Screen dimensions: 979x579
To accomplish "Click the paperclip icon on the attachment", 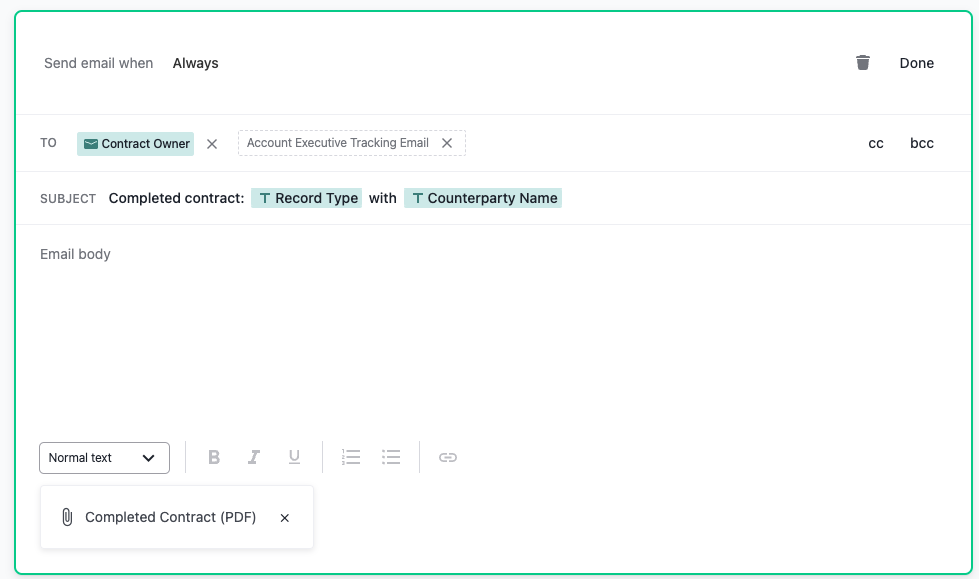I will pyautogui.click(x=67, y=517).
